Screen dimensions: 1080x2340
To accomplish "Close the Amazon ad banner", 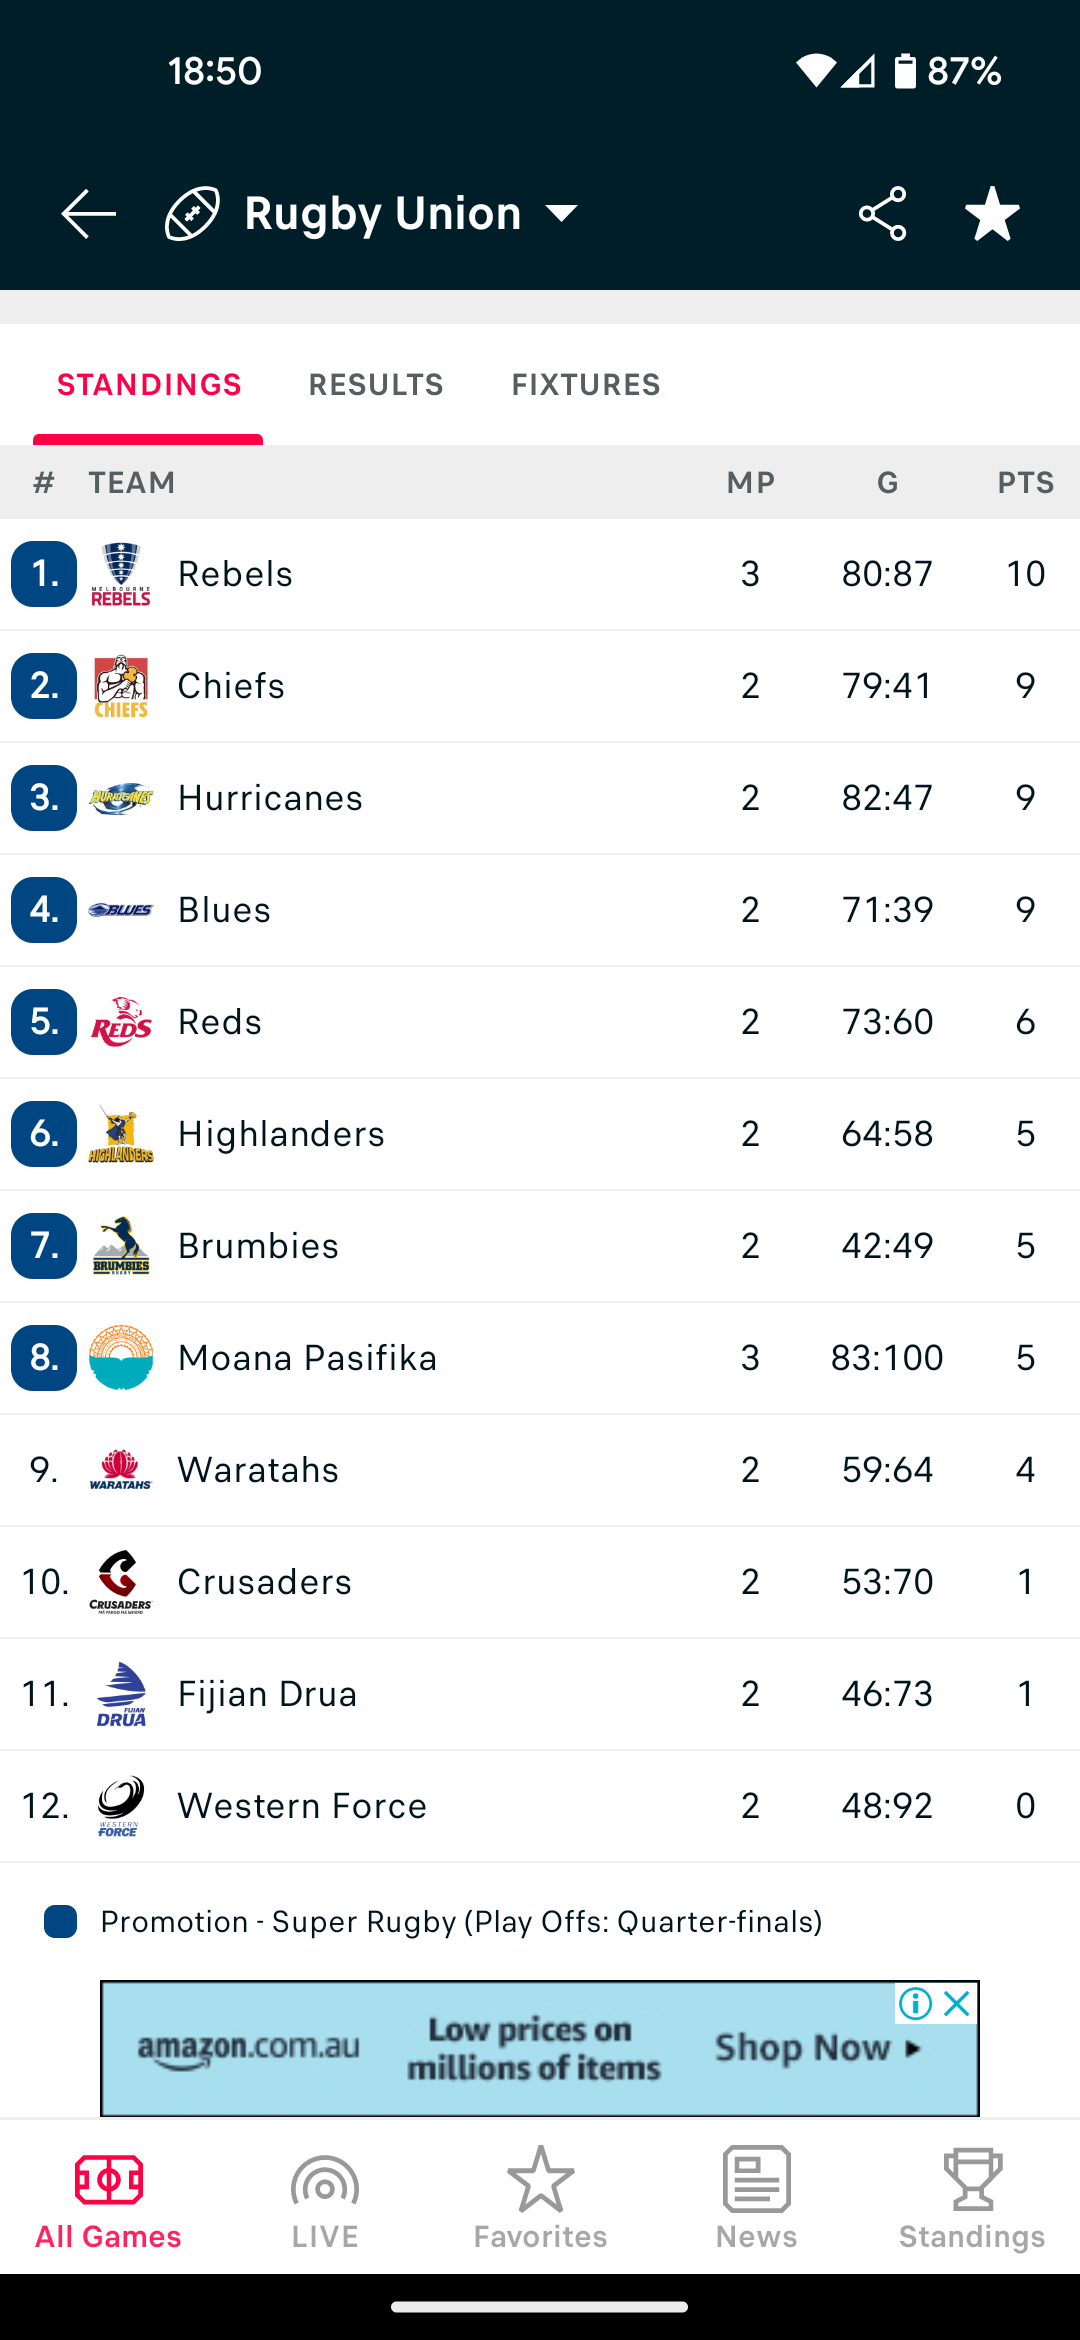I will pos(957,2003).
